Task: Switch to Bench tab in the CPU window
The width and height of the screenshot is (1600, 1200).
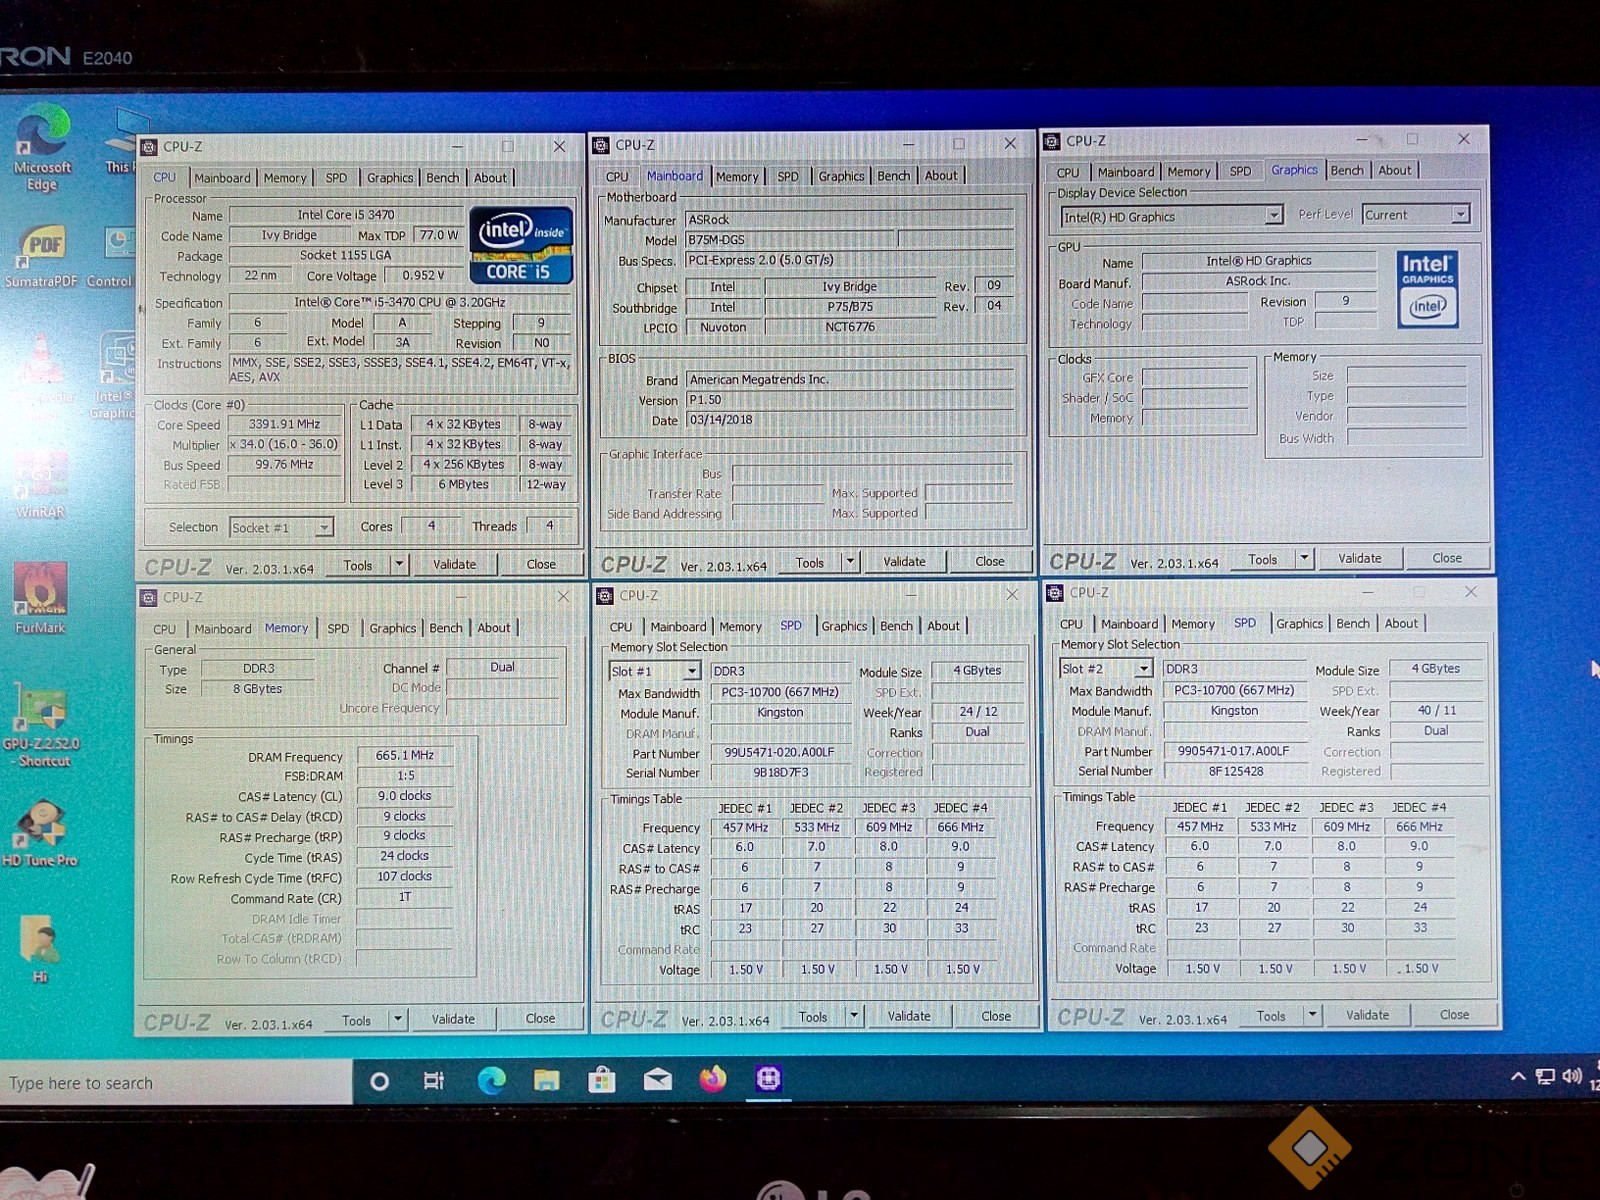Action: [x=443, y=177]
